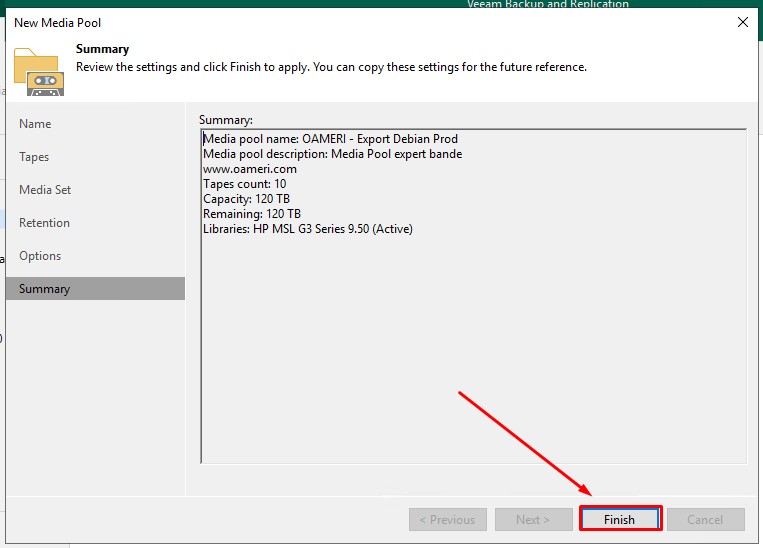
Task: Click the greyed-out Next button
Action: click(533, 519)
